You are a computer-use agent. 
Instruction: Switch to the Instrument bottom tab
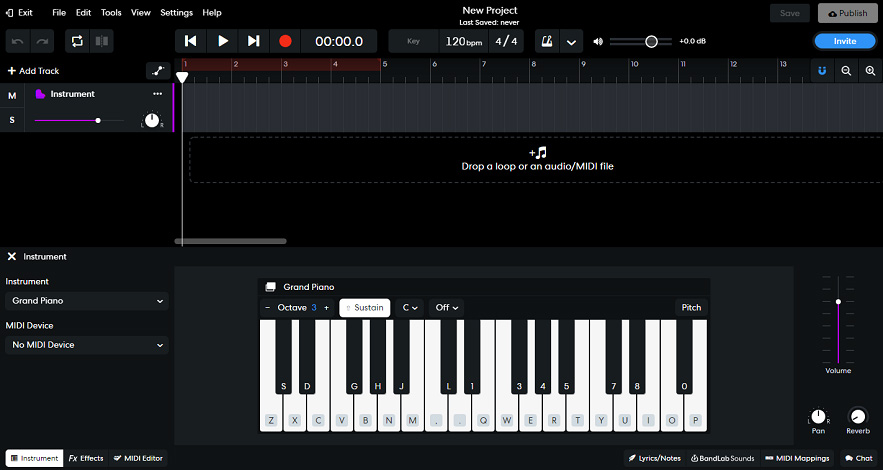pos(34,458)
